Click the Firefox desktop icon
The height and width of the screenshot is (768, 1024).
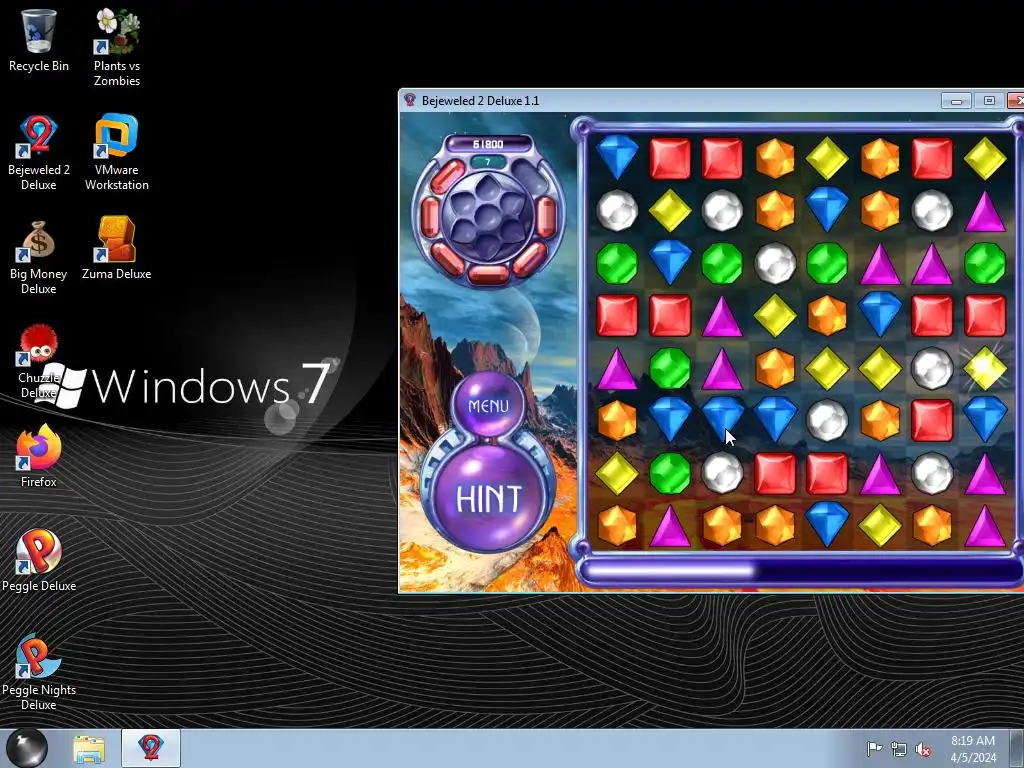pyautogui.click(x=39, y=456)
